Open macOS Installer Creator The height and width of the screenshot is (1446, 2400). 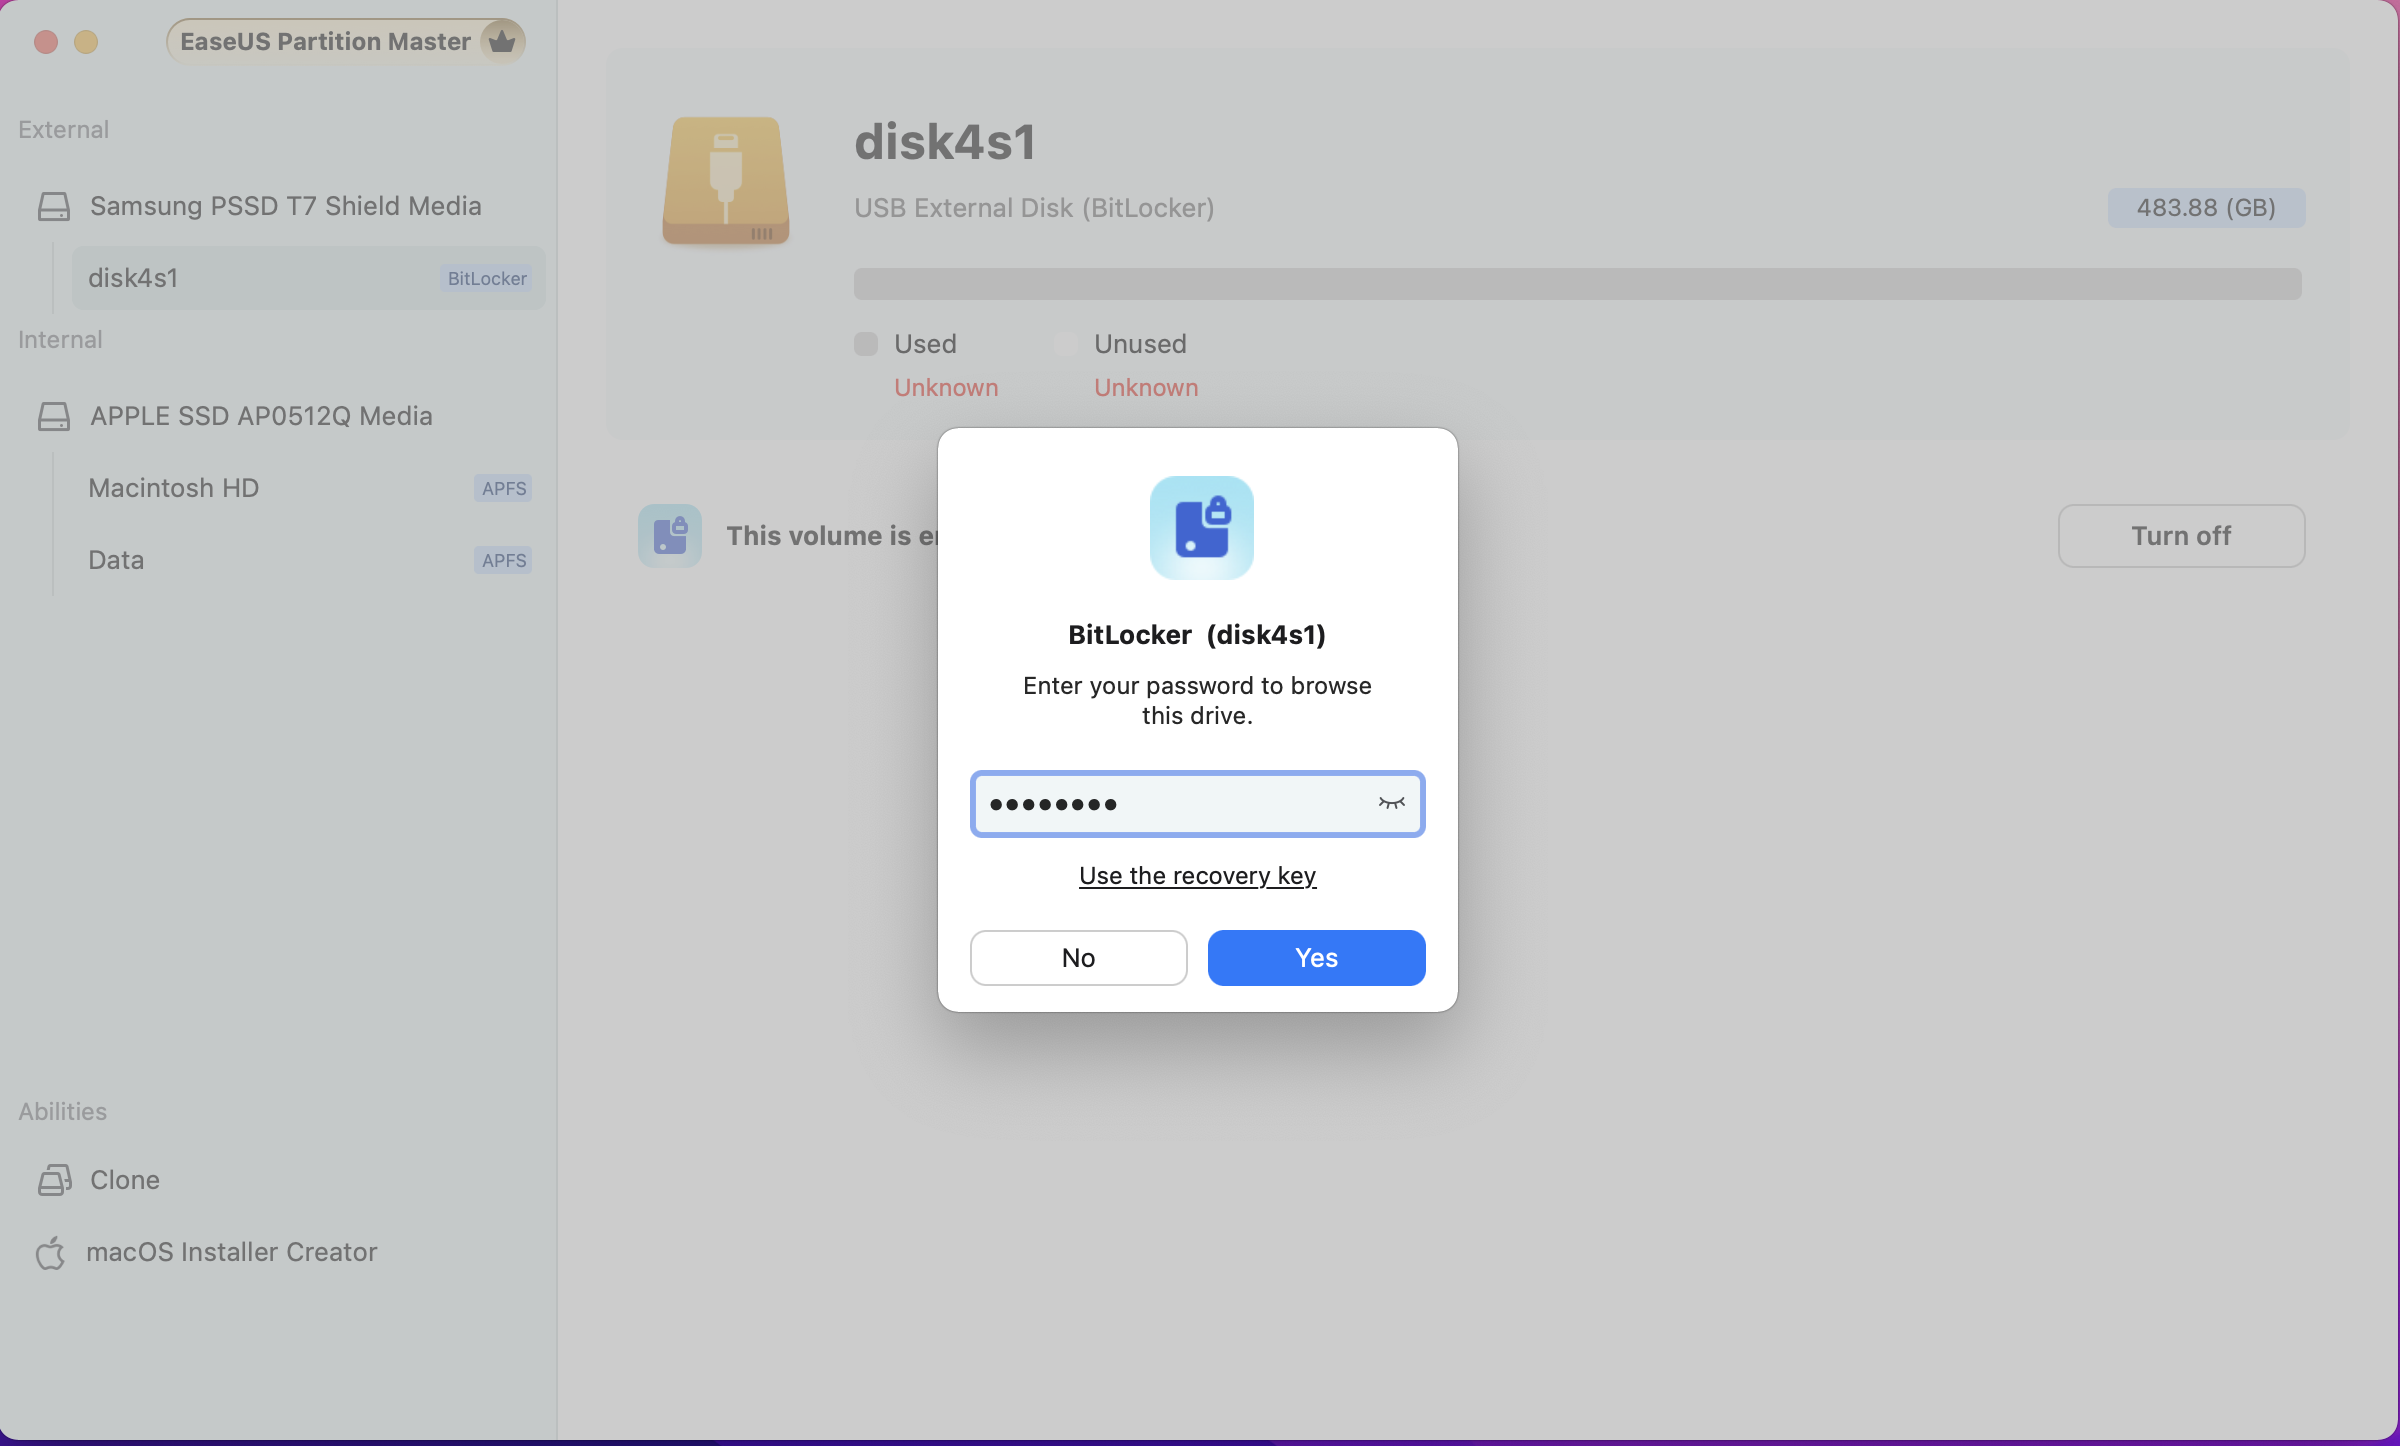coord(231,1252)
